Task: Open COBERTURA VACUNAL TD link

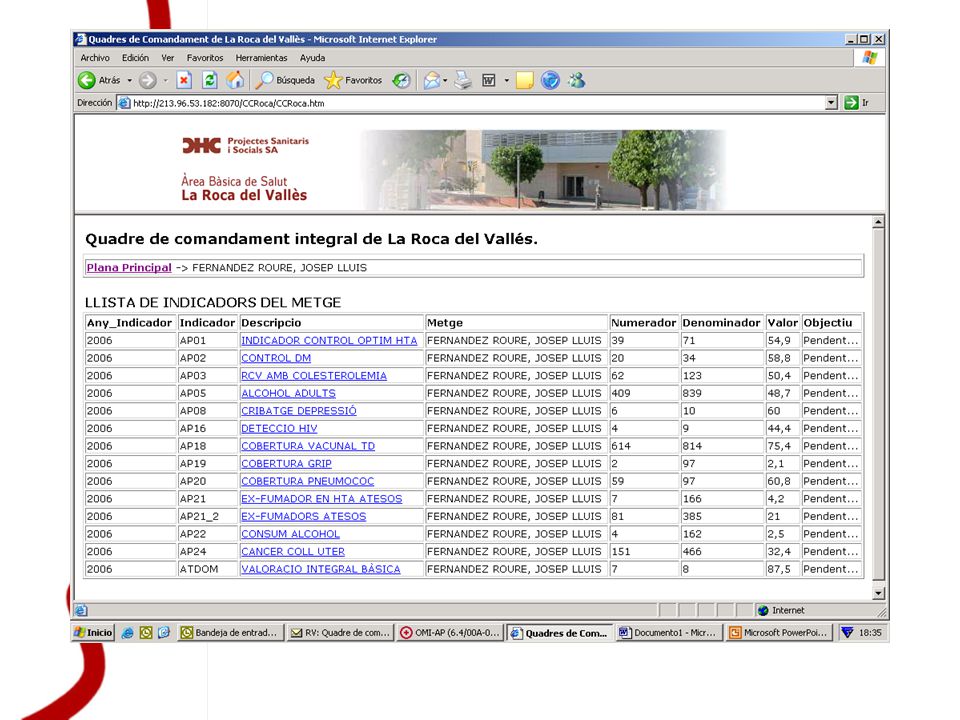Action: coord(308,446)
